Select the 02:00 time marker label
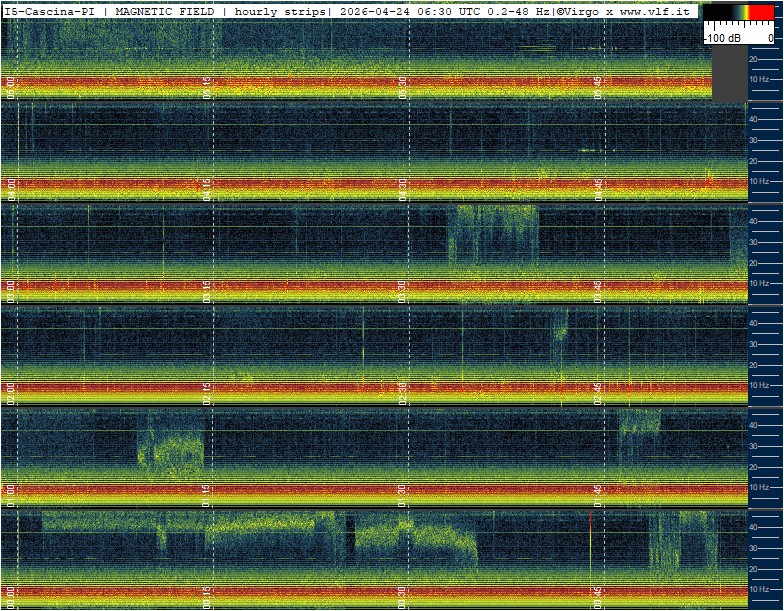Screen dimensions: 784x611 12,394
